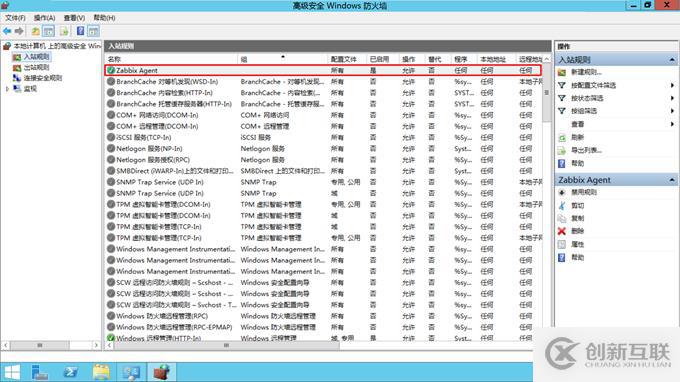Click the export list toolbar icon
Viewport: 680px width, 382px height.
click(64, 31)
